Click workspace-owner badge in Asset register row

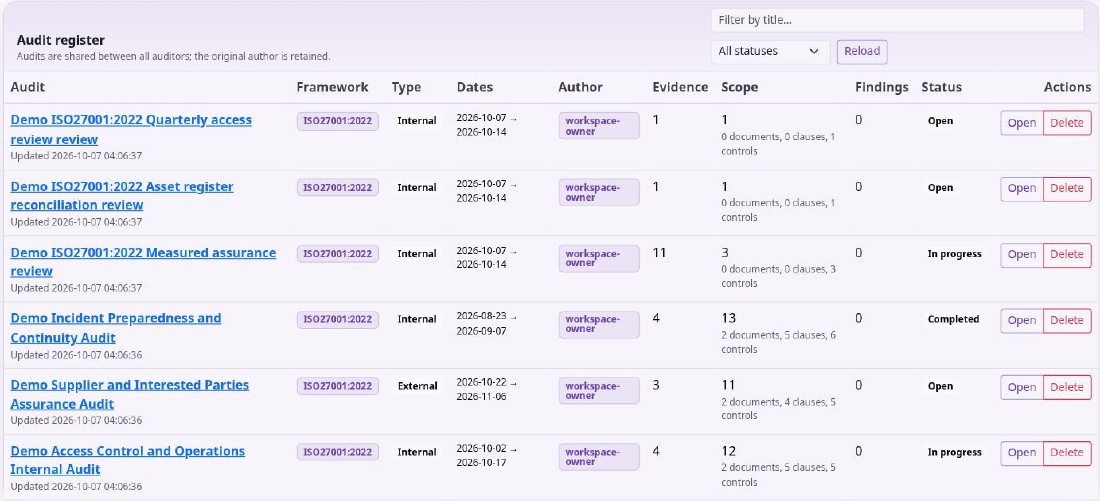click(x=599, y=192)
